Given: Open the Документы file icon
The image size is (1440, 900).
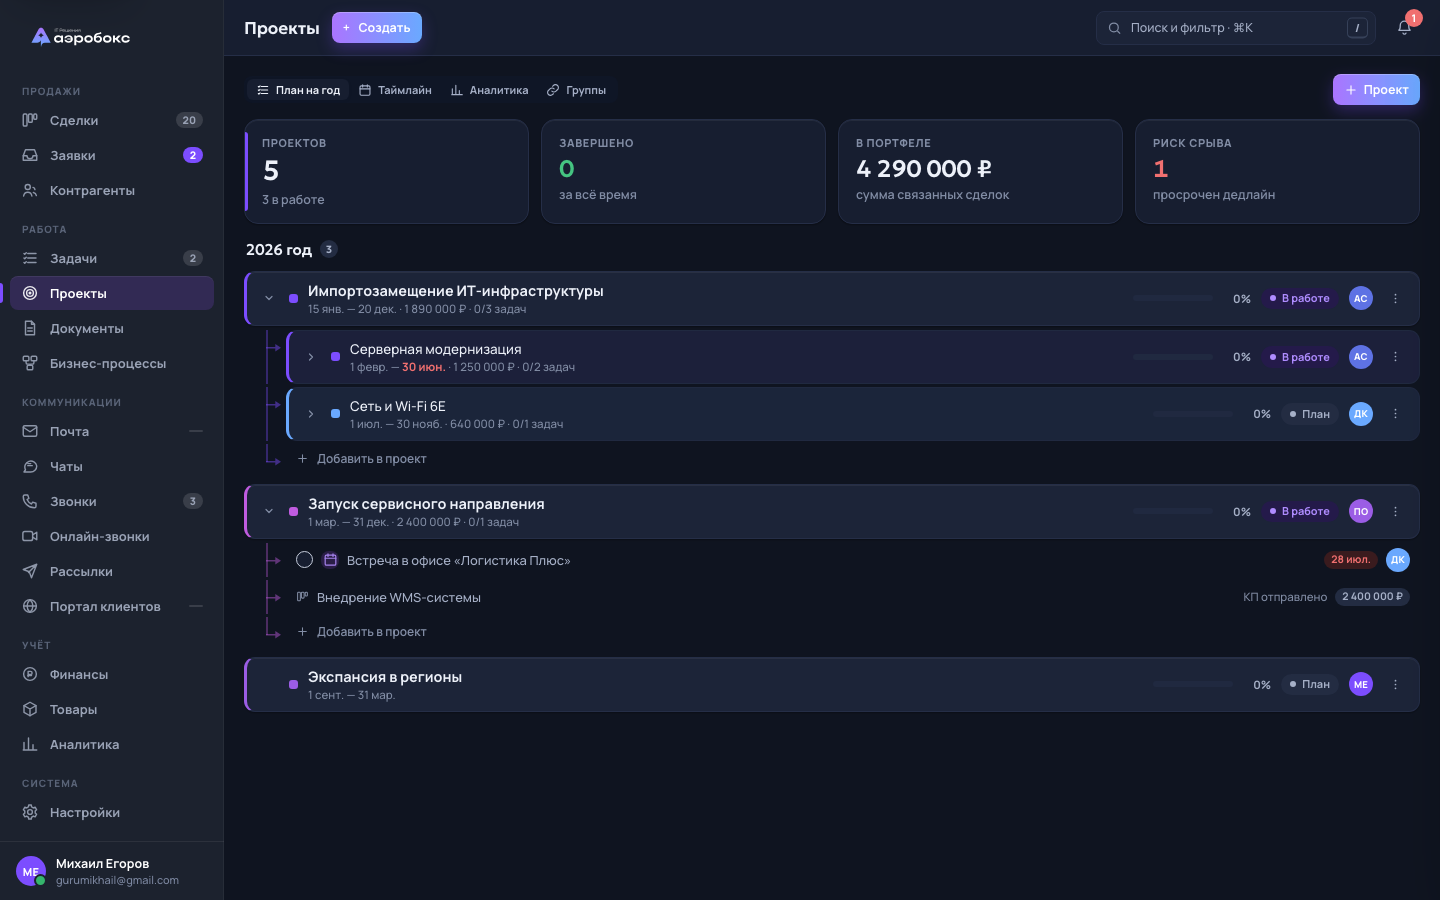Looking at the screenshot, I should [x=30, y=328].
